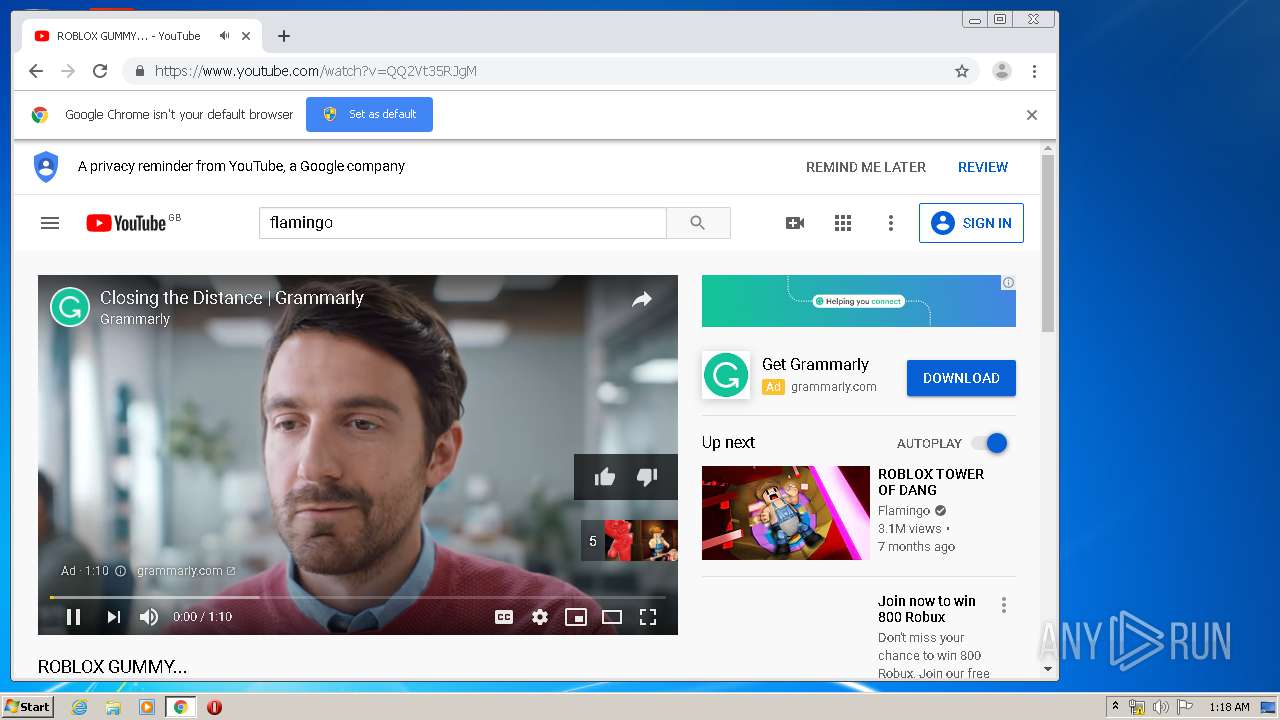Viewport: 1280px width, 720px height.
Task: Click the system clock 1:18 AM
Action: point(1229,707)
